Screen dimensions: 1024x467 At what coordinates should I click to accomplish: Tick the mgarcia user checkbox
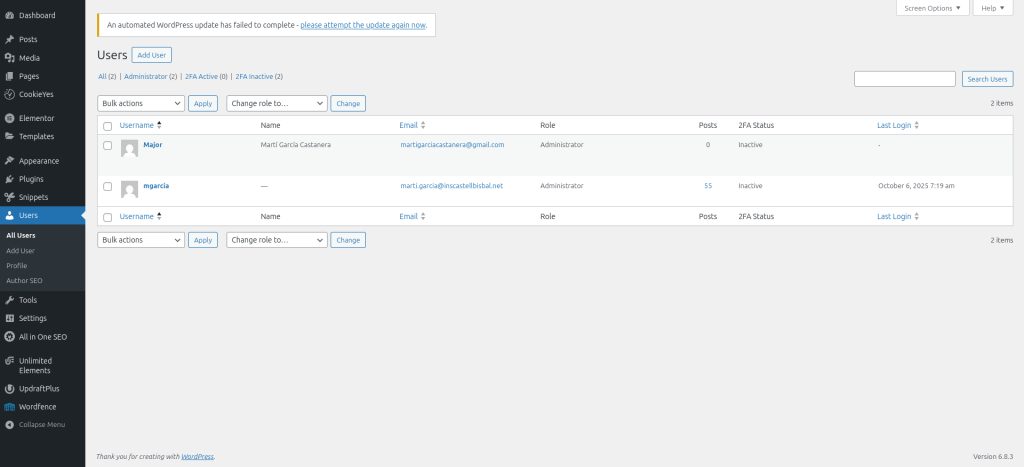(x=108, y=186)
